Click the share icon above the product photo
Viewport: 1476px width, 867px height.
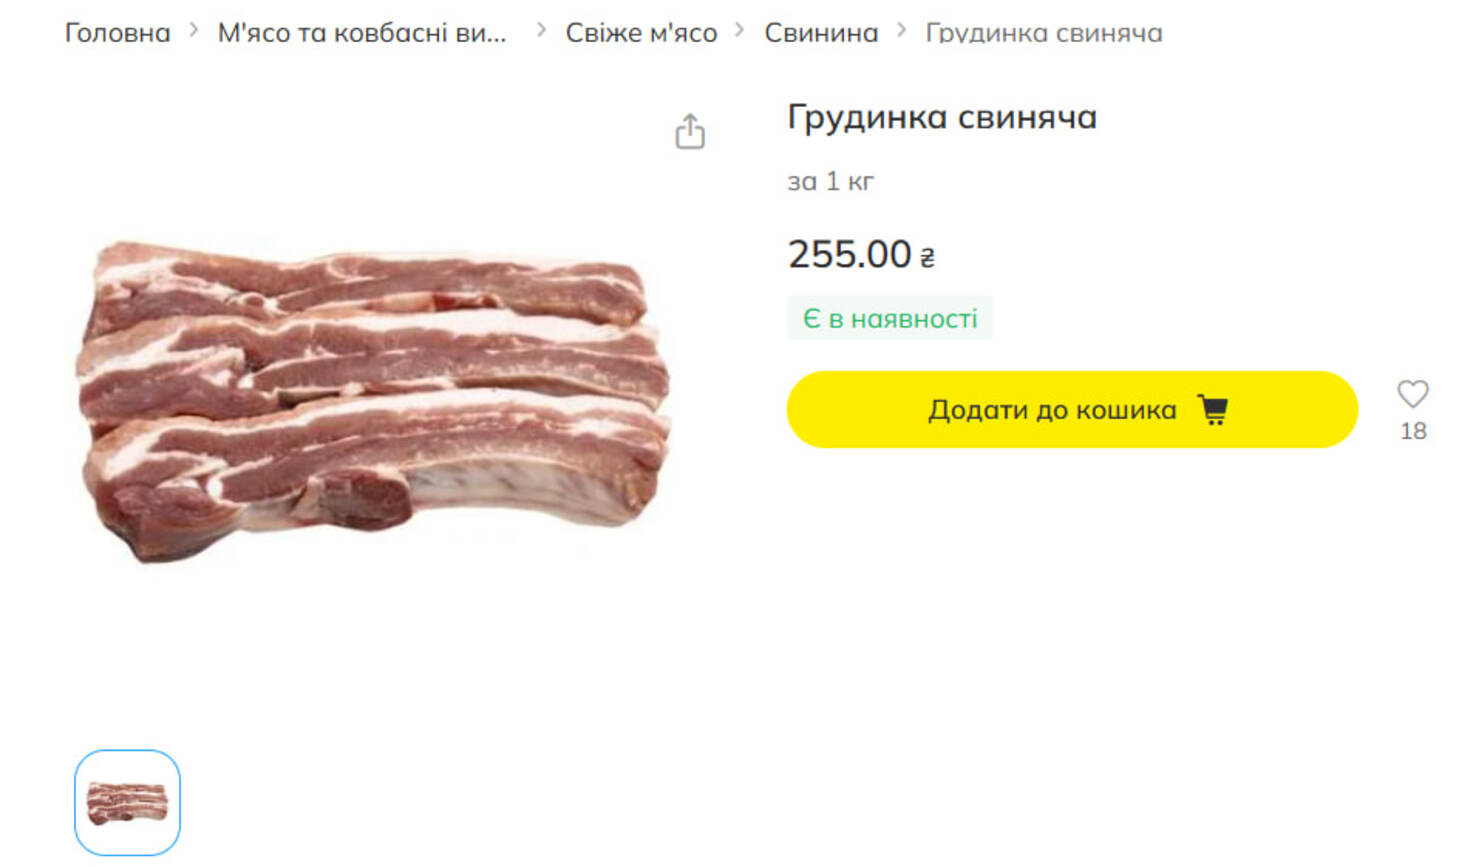click(690, 131)
